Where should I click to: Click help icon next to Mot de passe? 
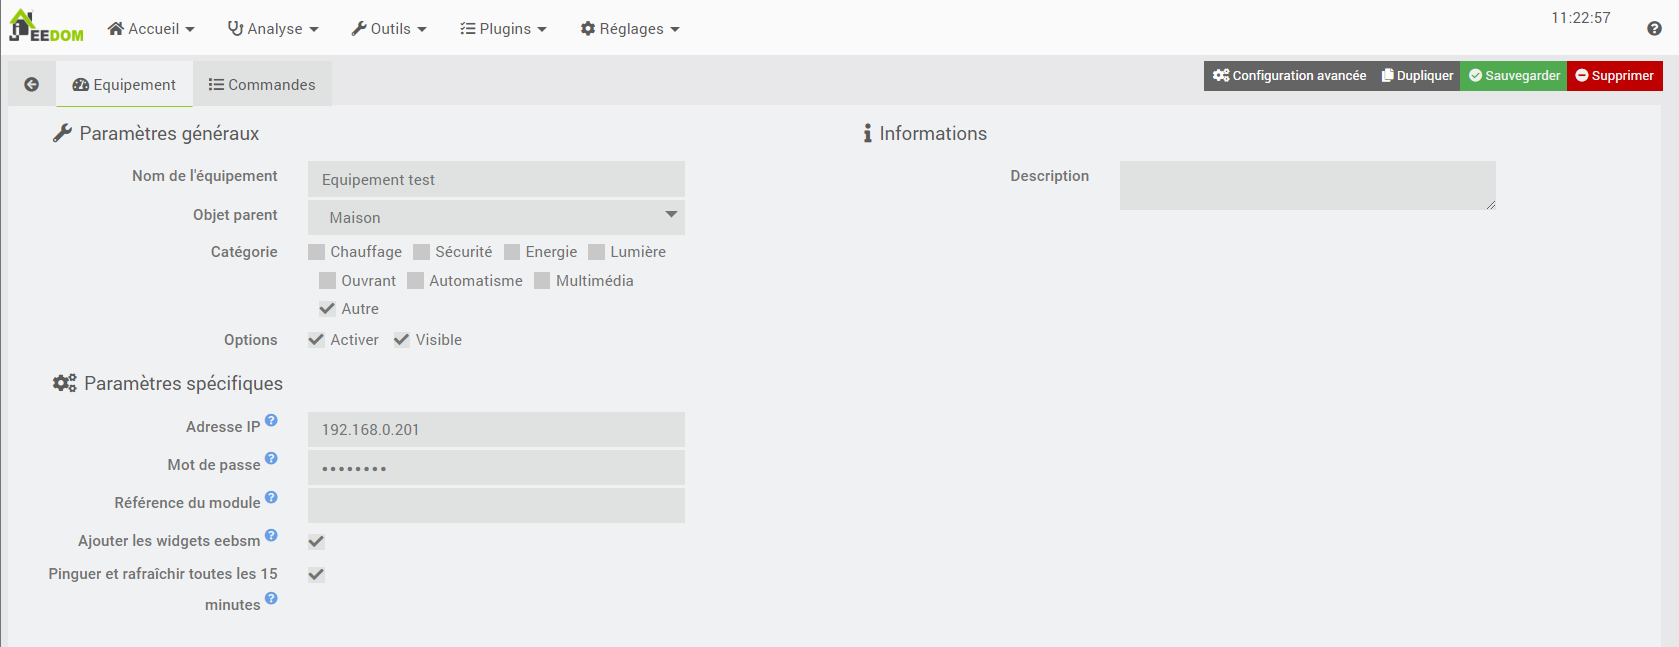pos(271,459)
